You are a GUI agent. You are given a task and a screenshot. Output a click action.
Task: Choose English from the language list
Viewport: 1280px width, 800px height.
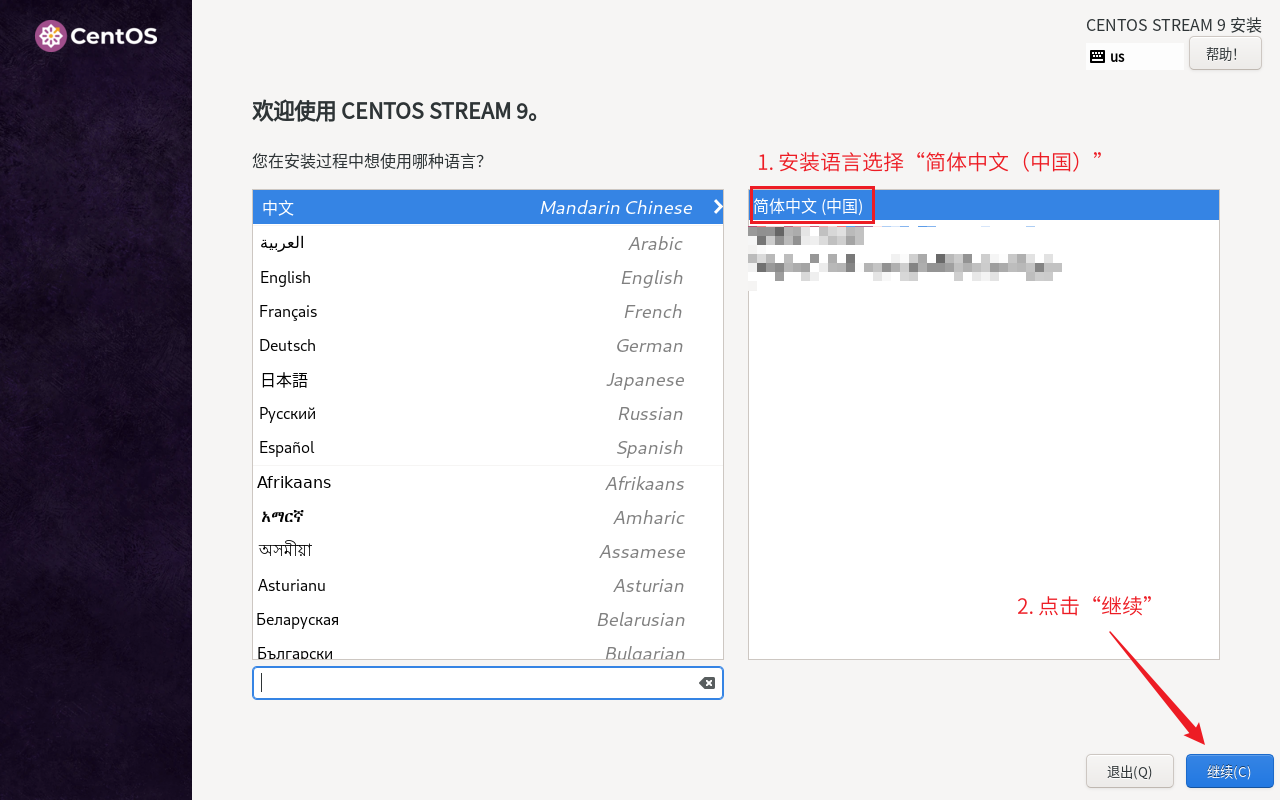tap(487, 277)
